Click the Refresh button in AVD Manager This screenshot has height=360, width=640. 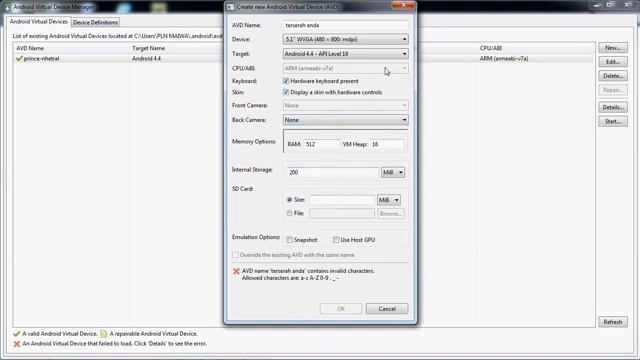click(x=613, y=322)
